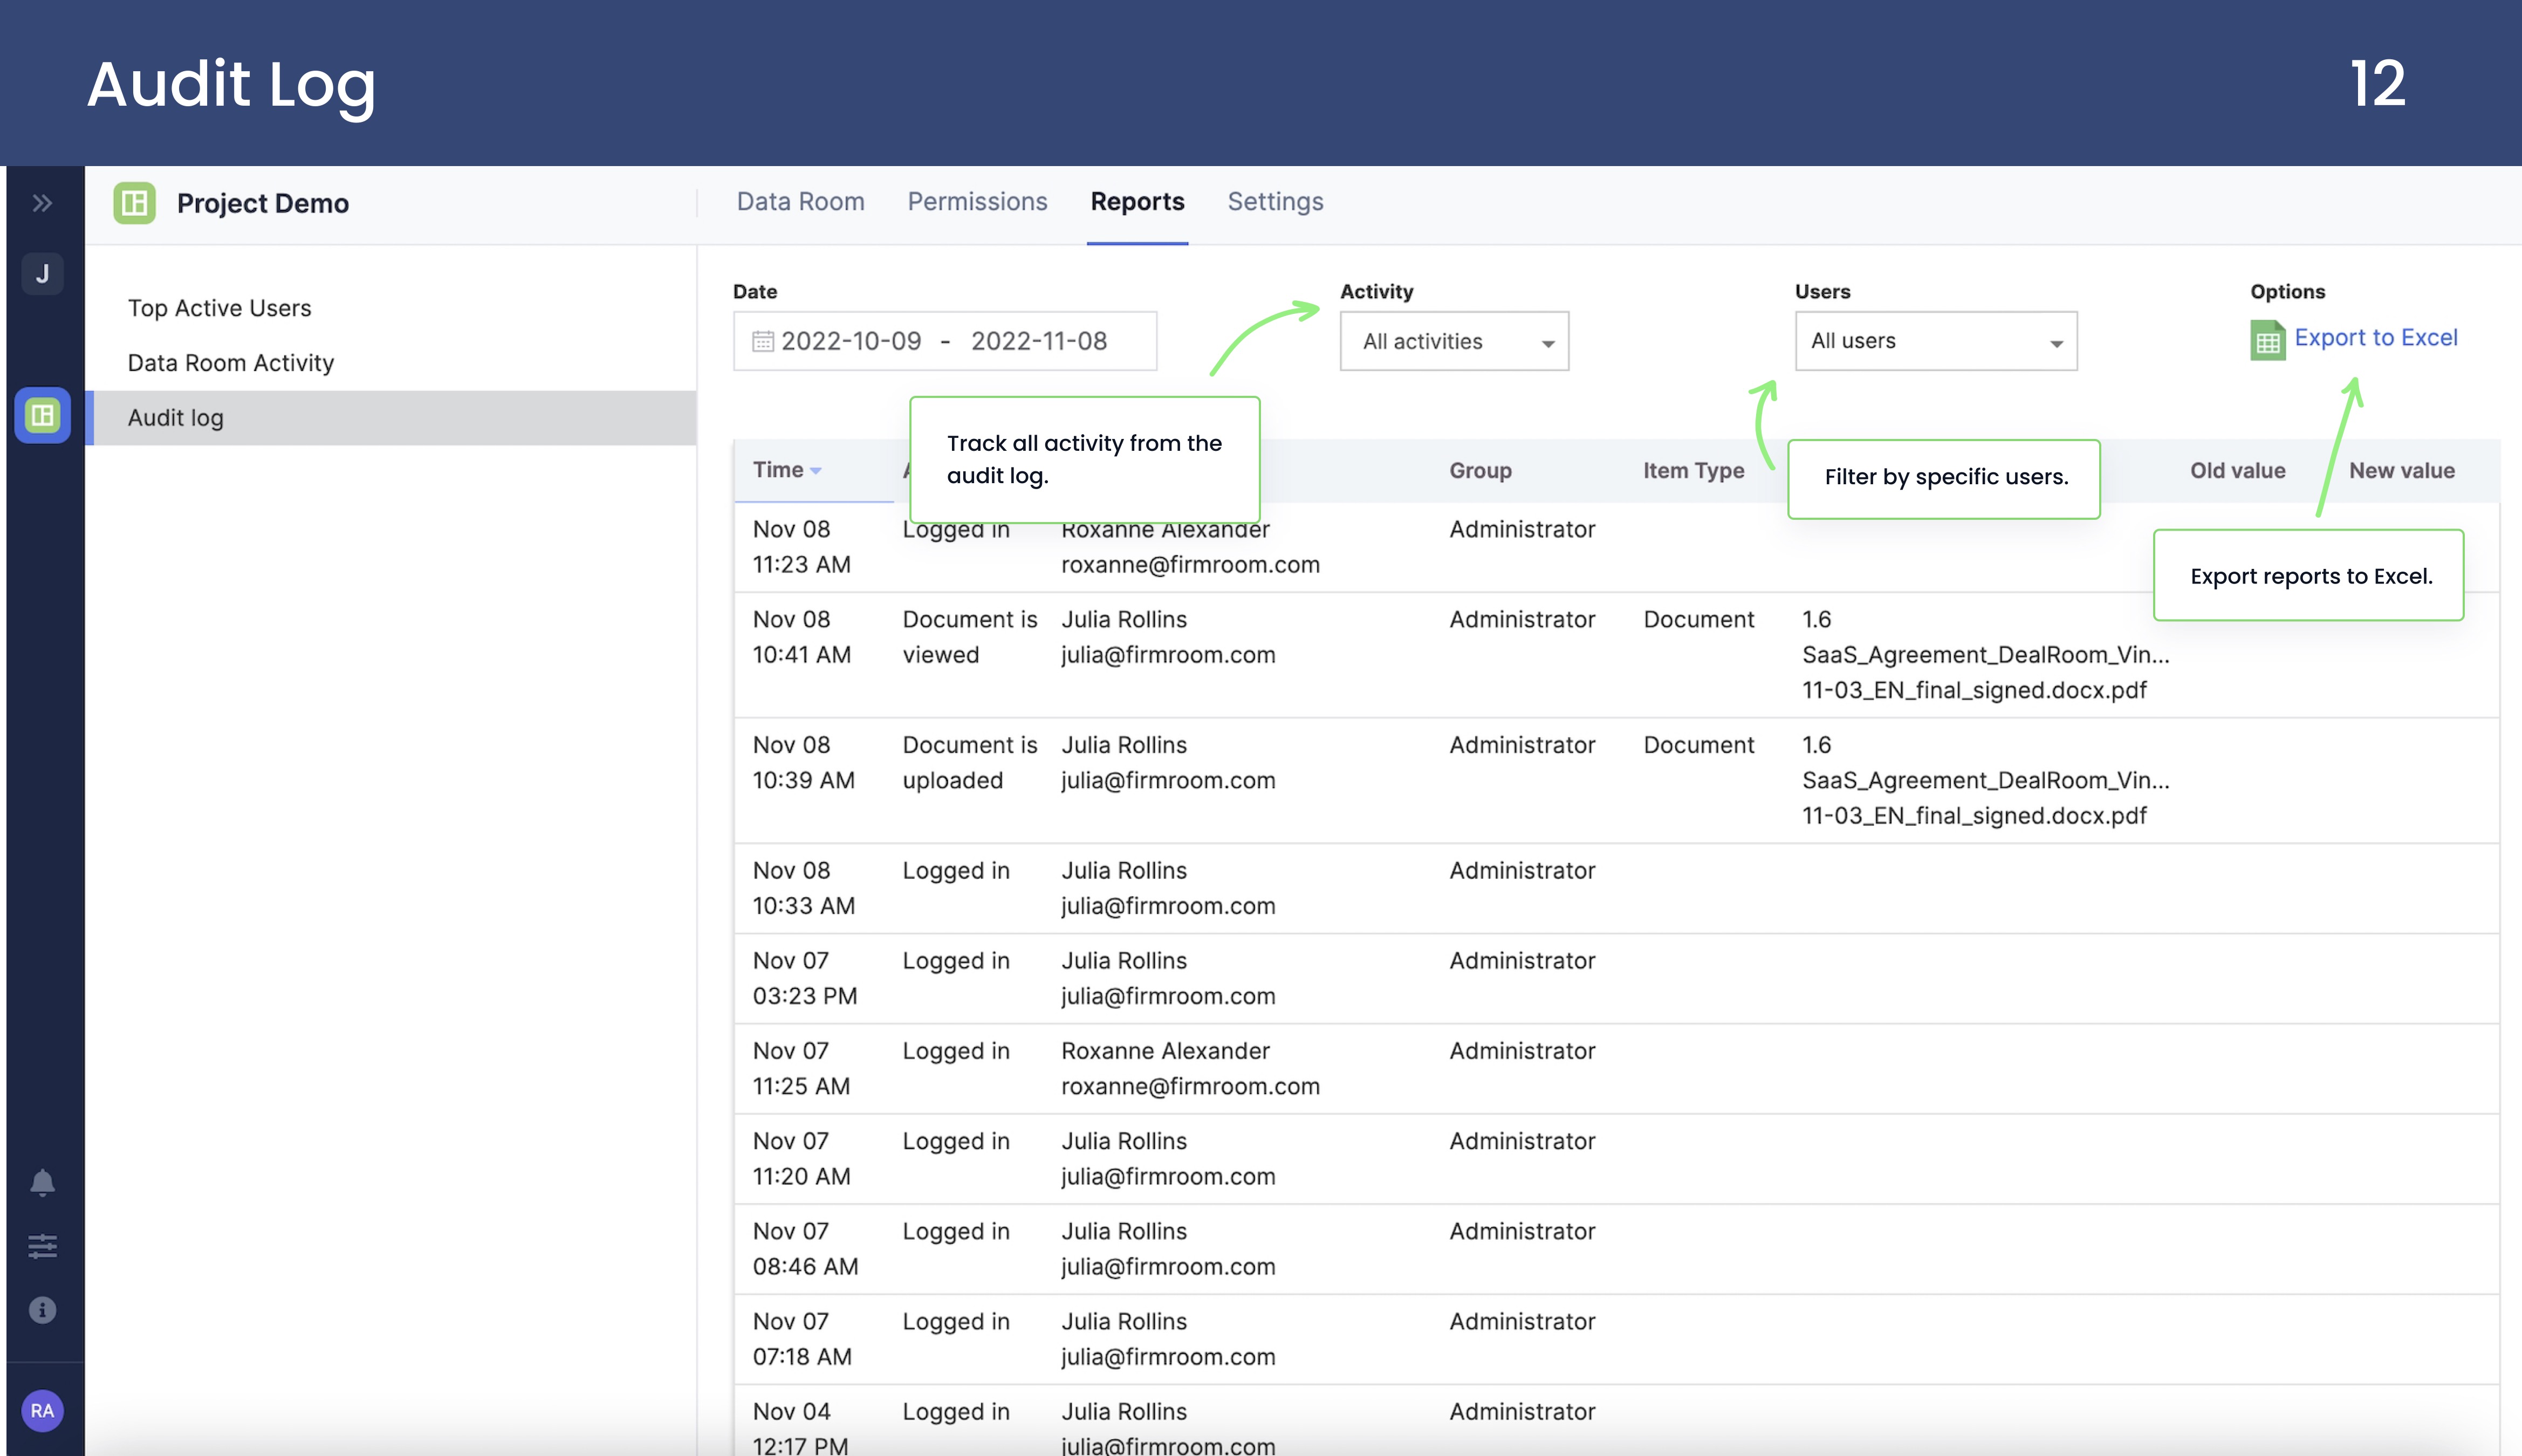2522x1456 pixels.
Task: Expand the sidebar with the double-chevron icon
Action: pyautogui.click(x=42, y=204)
